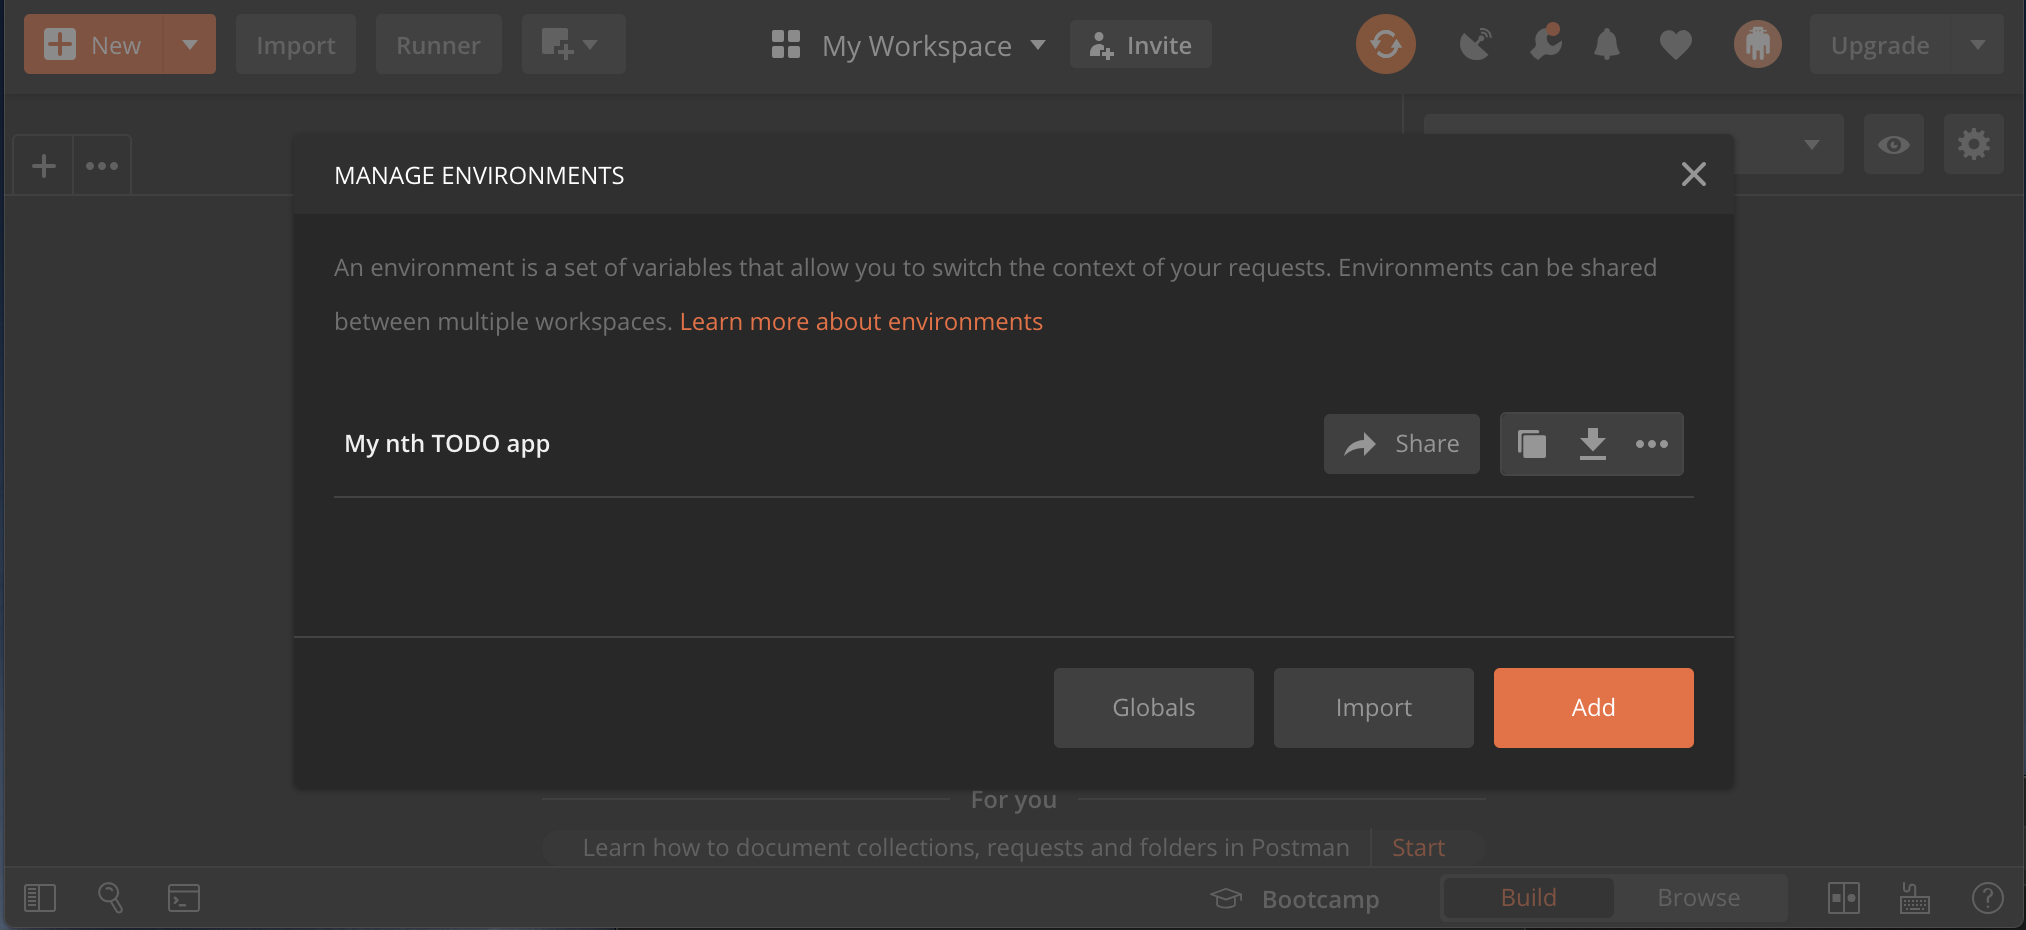Switch to Browse mode

click(1699, 898)
